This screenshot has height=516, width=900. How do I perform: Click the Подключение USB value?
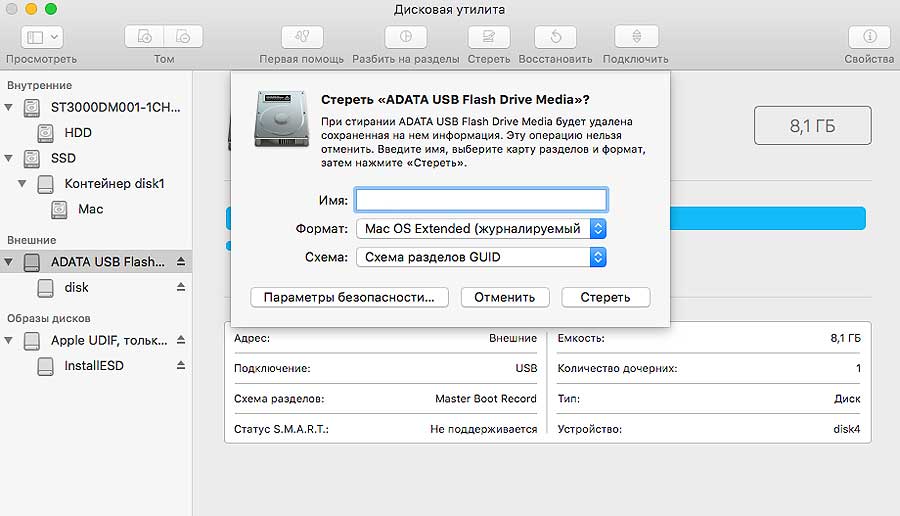click(526, 368)
